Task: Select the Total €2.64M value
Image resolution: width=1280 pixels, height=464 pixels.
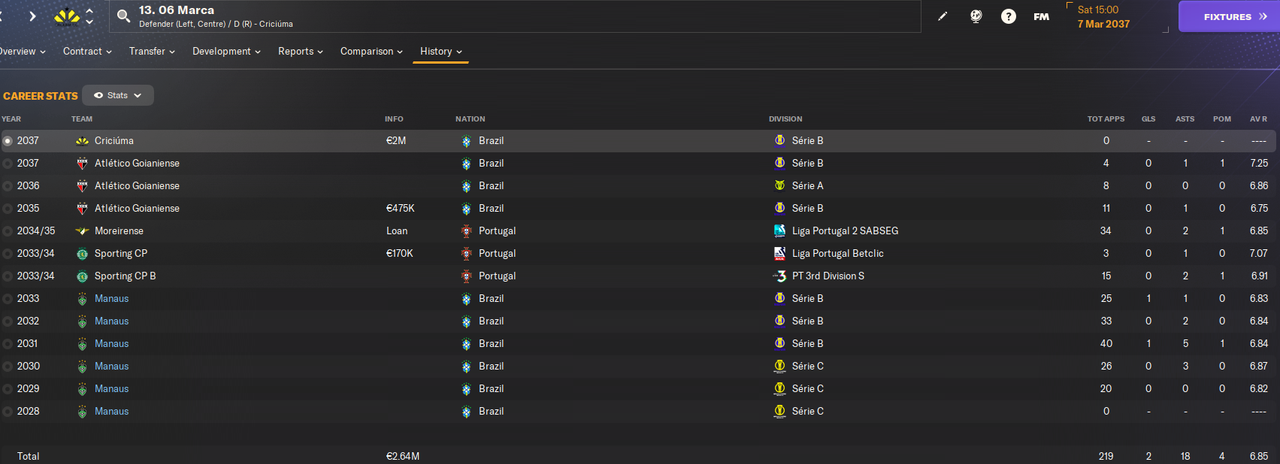Action: tap(402, 456)
